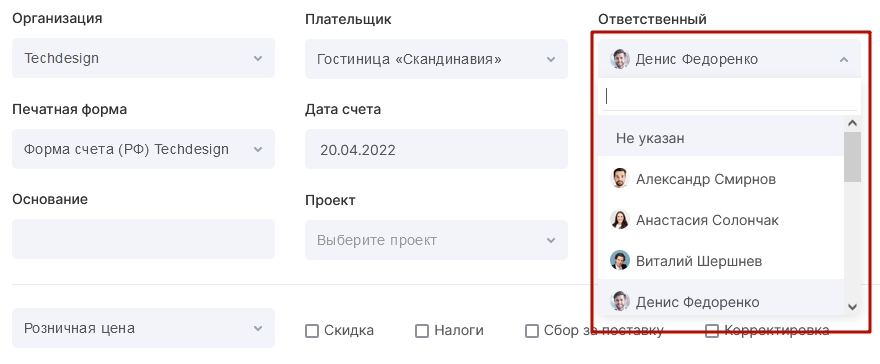The height and width of the screenshot is (364, 880).
Task: Click the dropdown list scrollbar thumb
Action: [852, 157]
